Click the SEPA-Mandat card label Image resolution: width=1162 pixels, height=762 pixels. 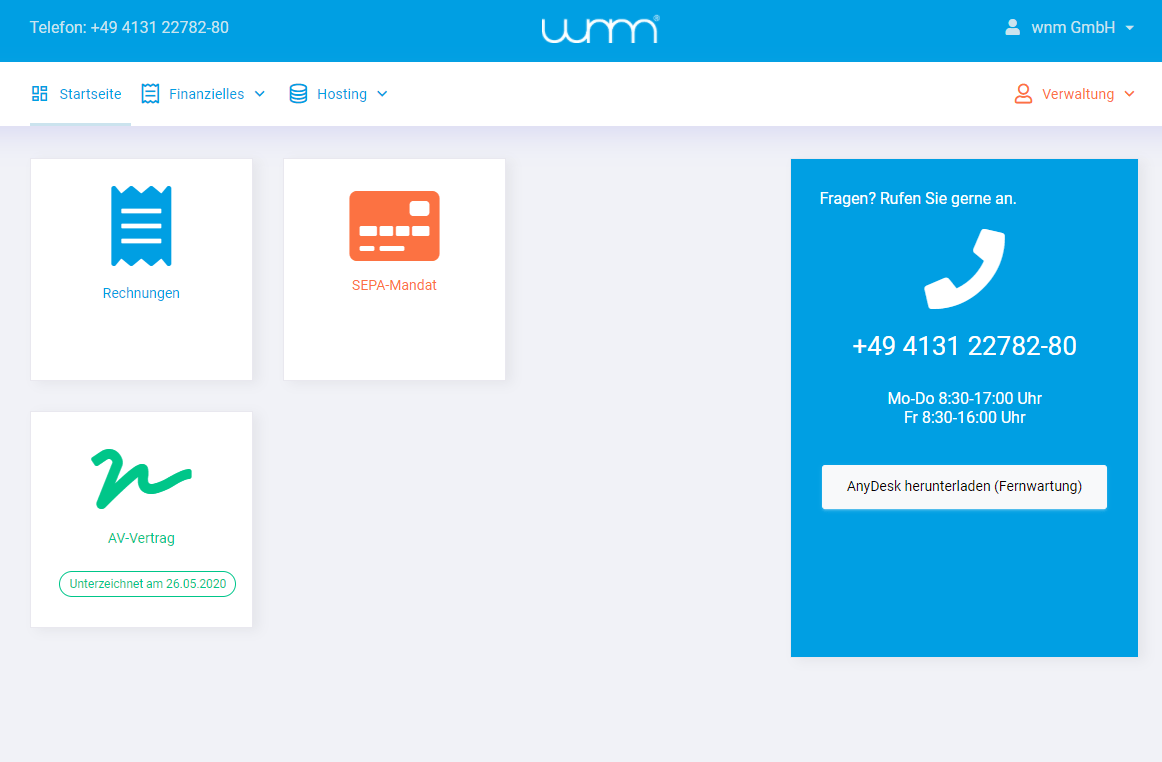394,285
